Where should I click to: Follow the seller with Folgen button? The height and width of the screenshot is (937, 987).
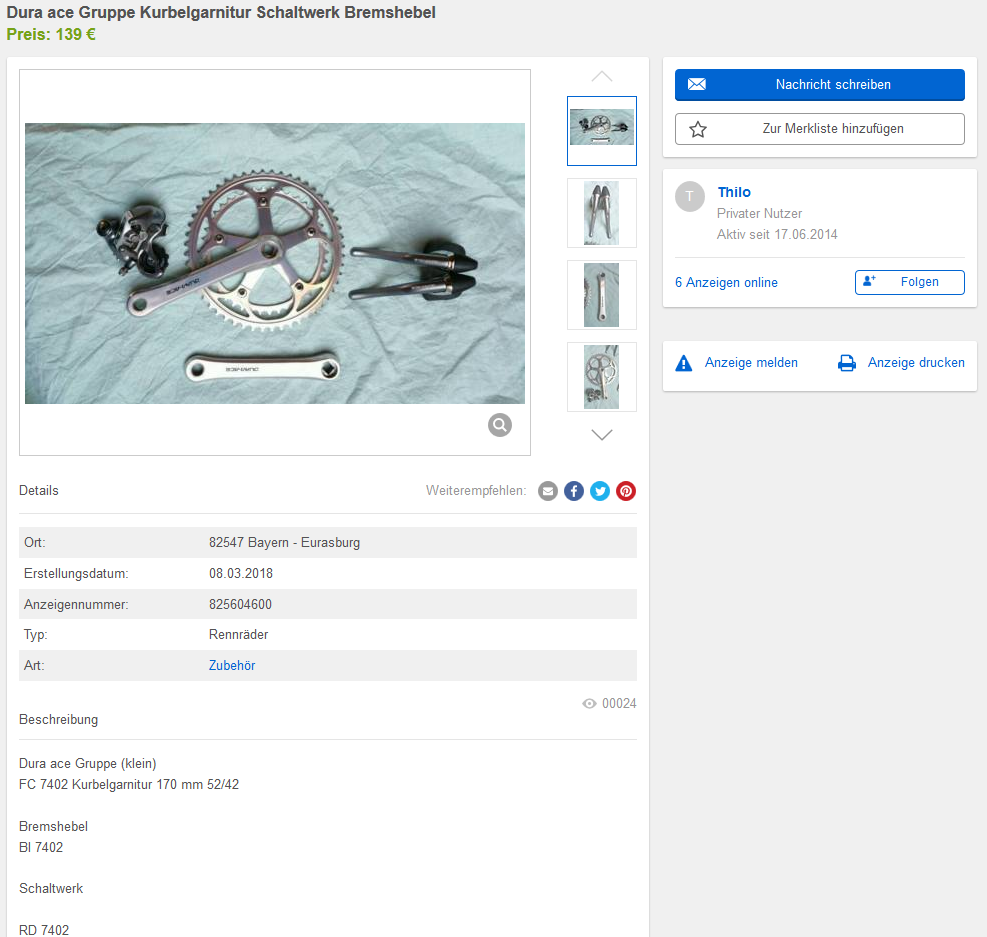tap(909, 282)
